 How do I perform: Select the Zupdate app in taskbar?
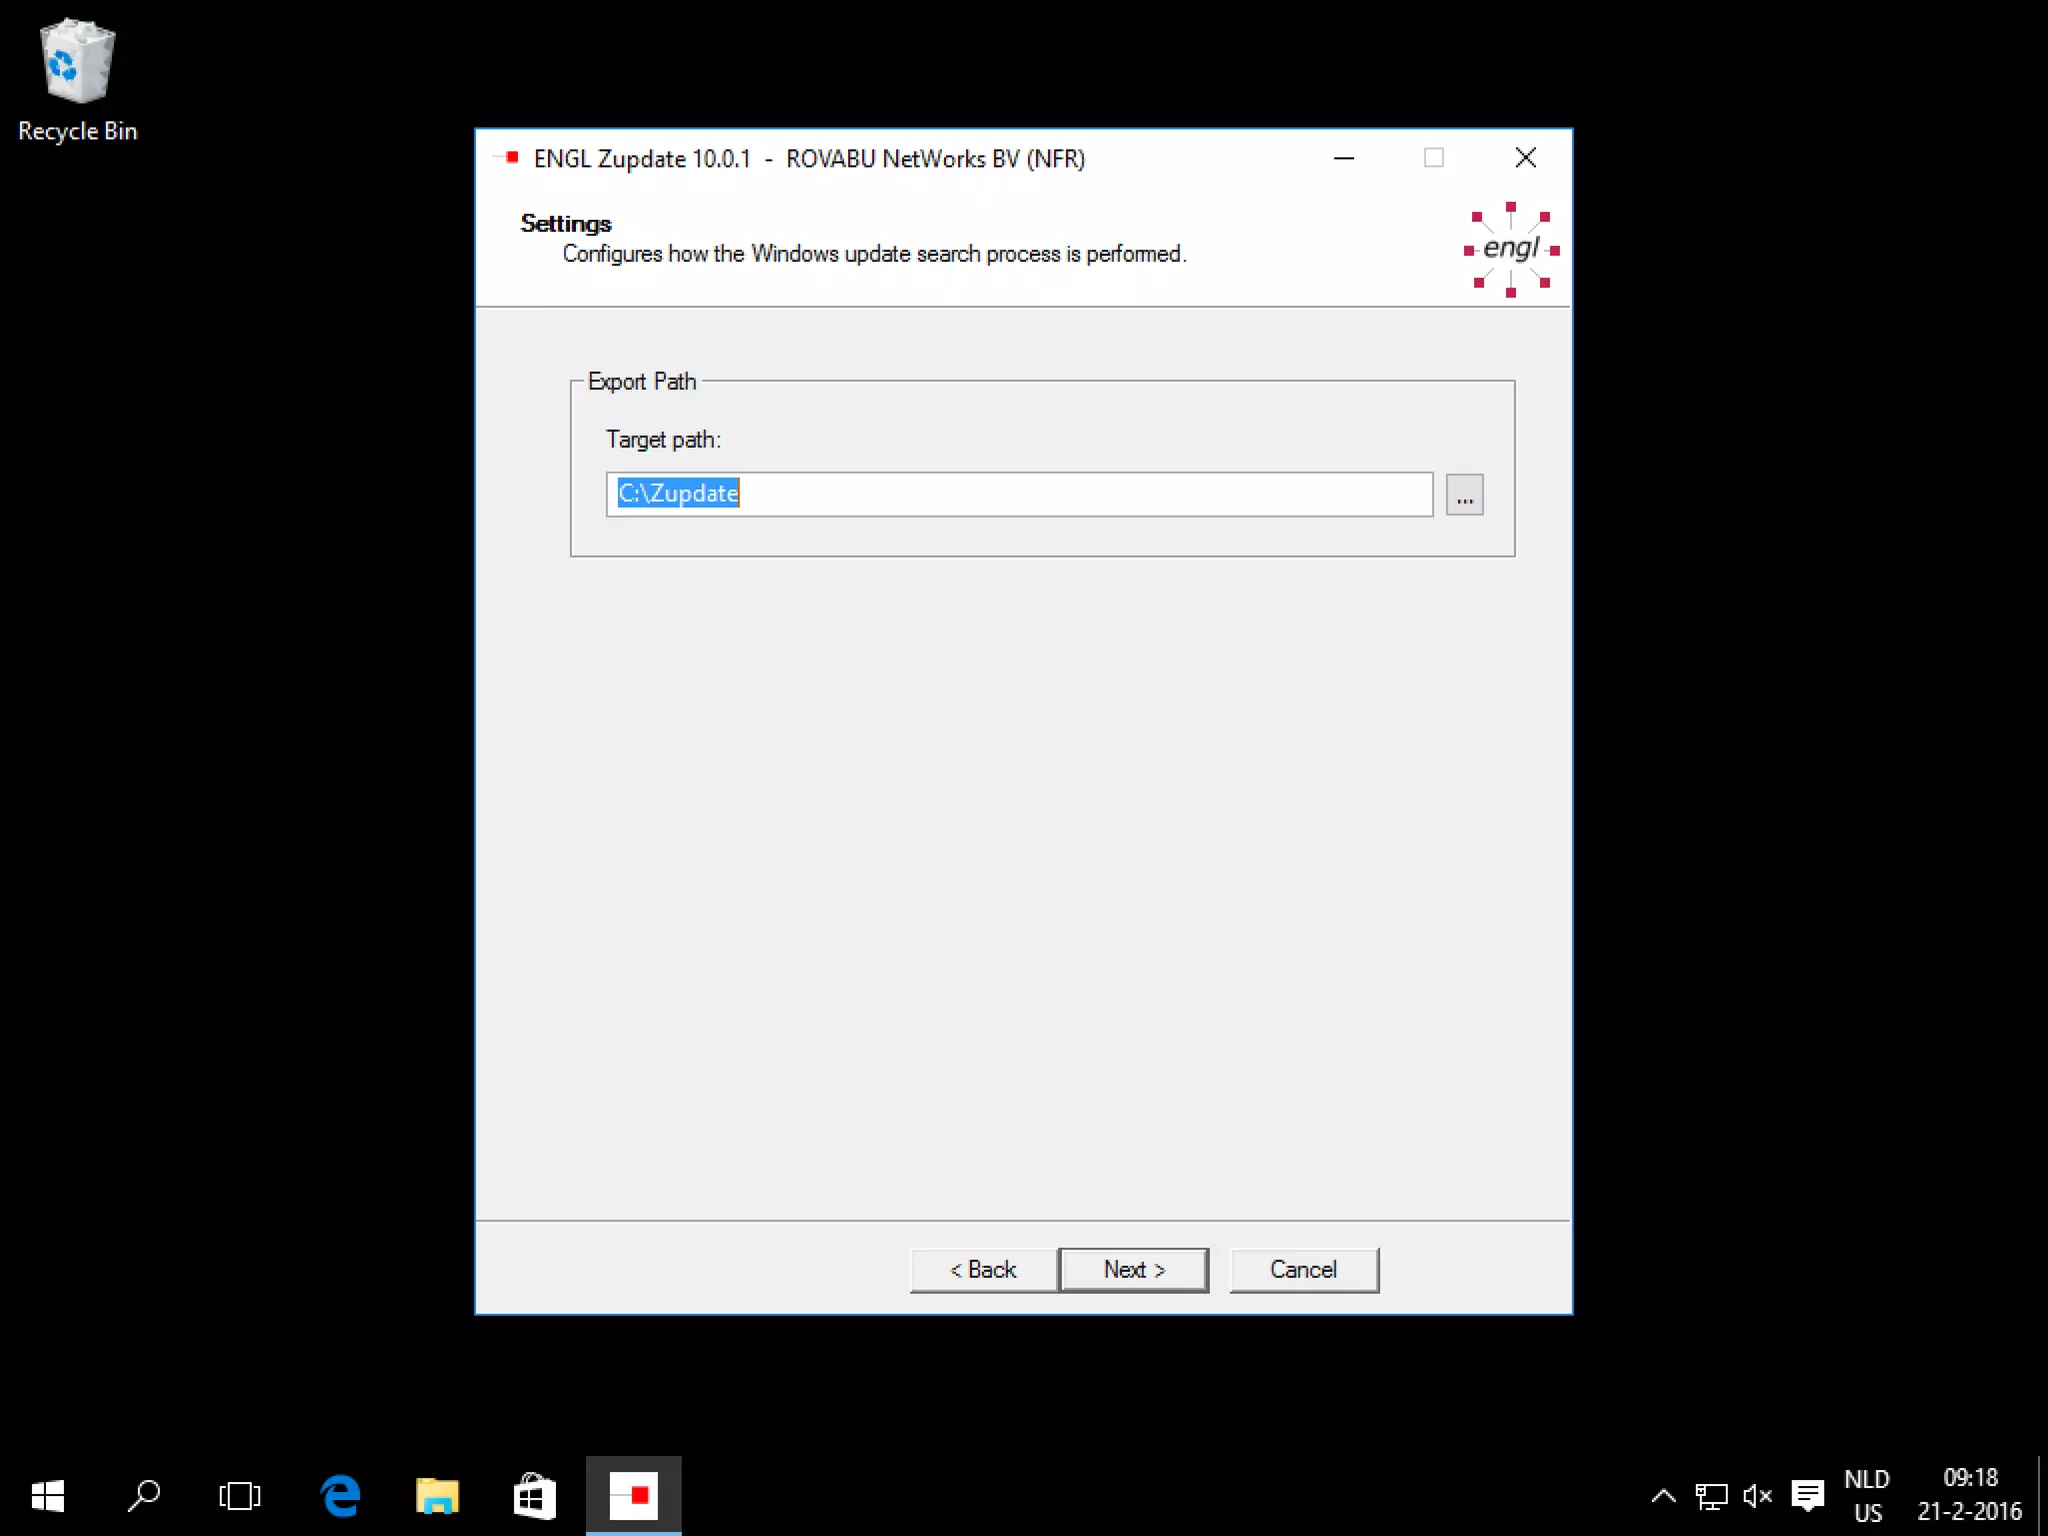pyautogui.click(x=634, y=1496)
